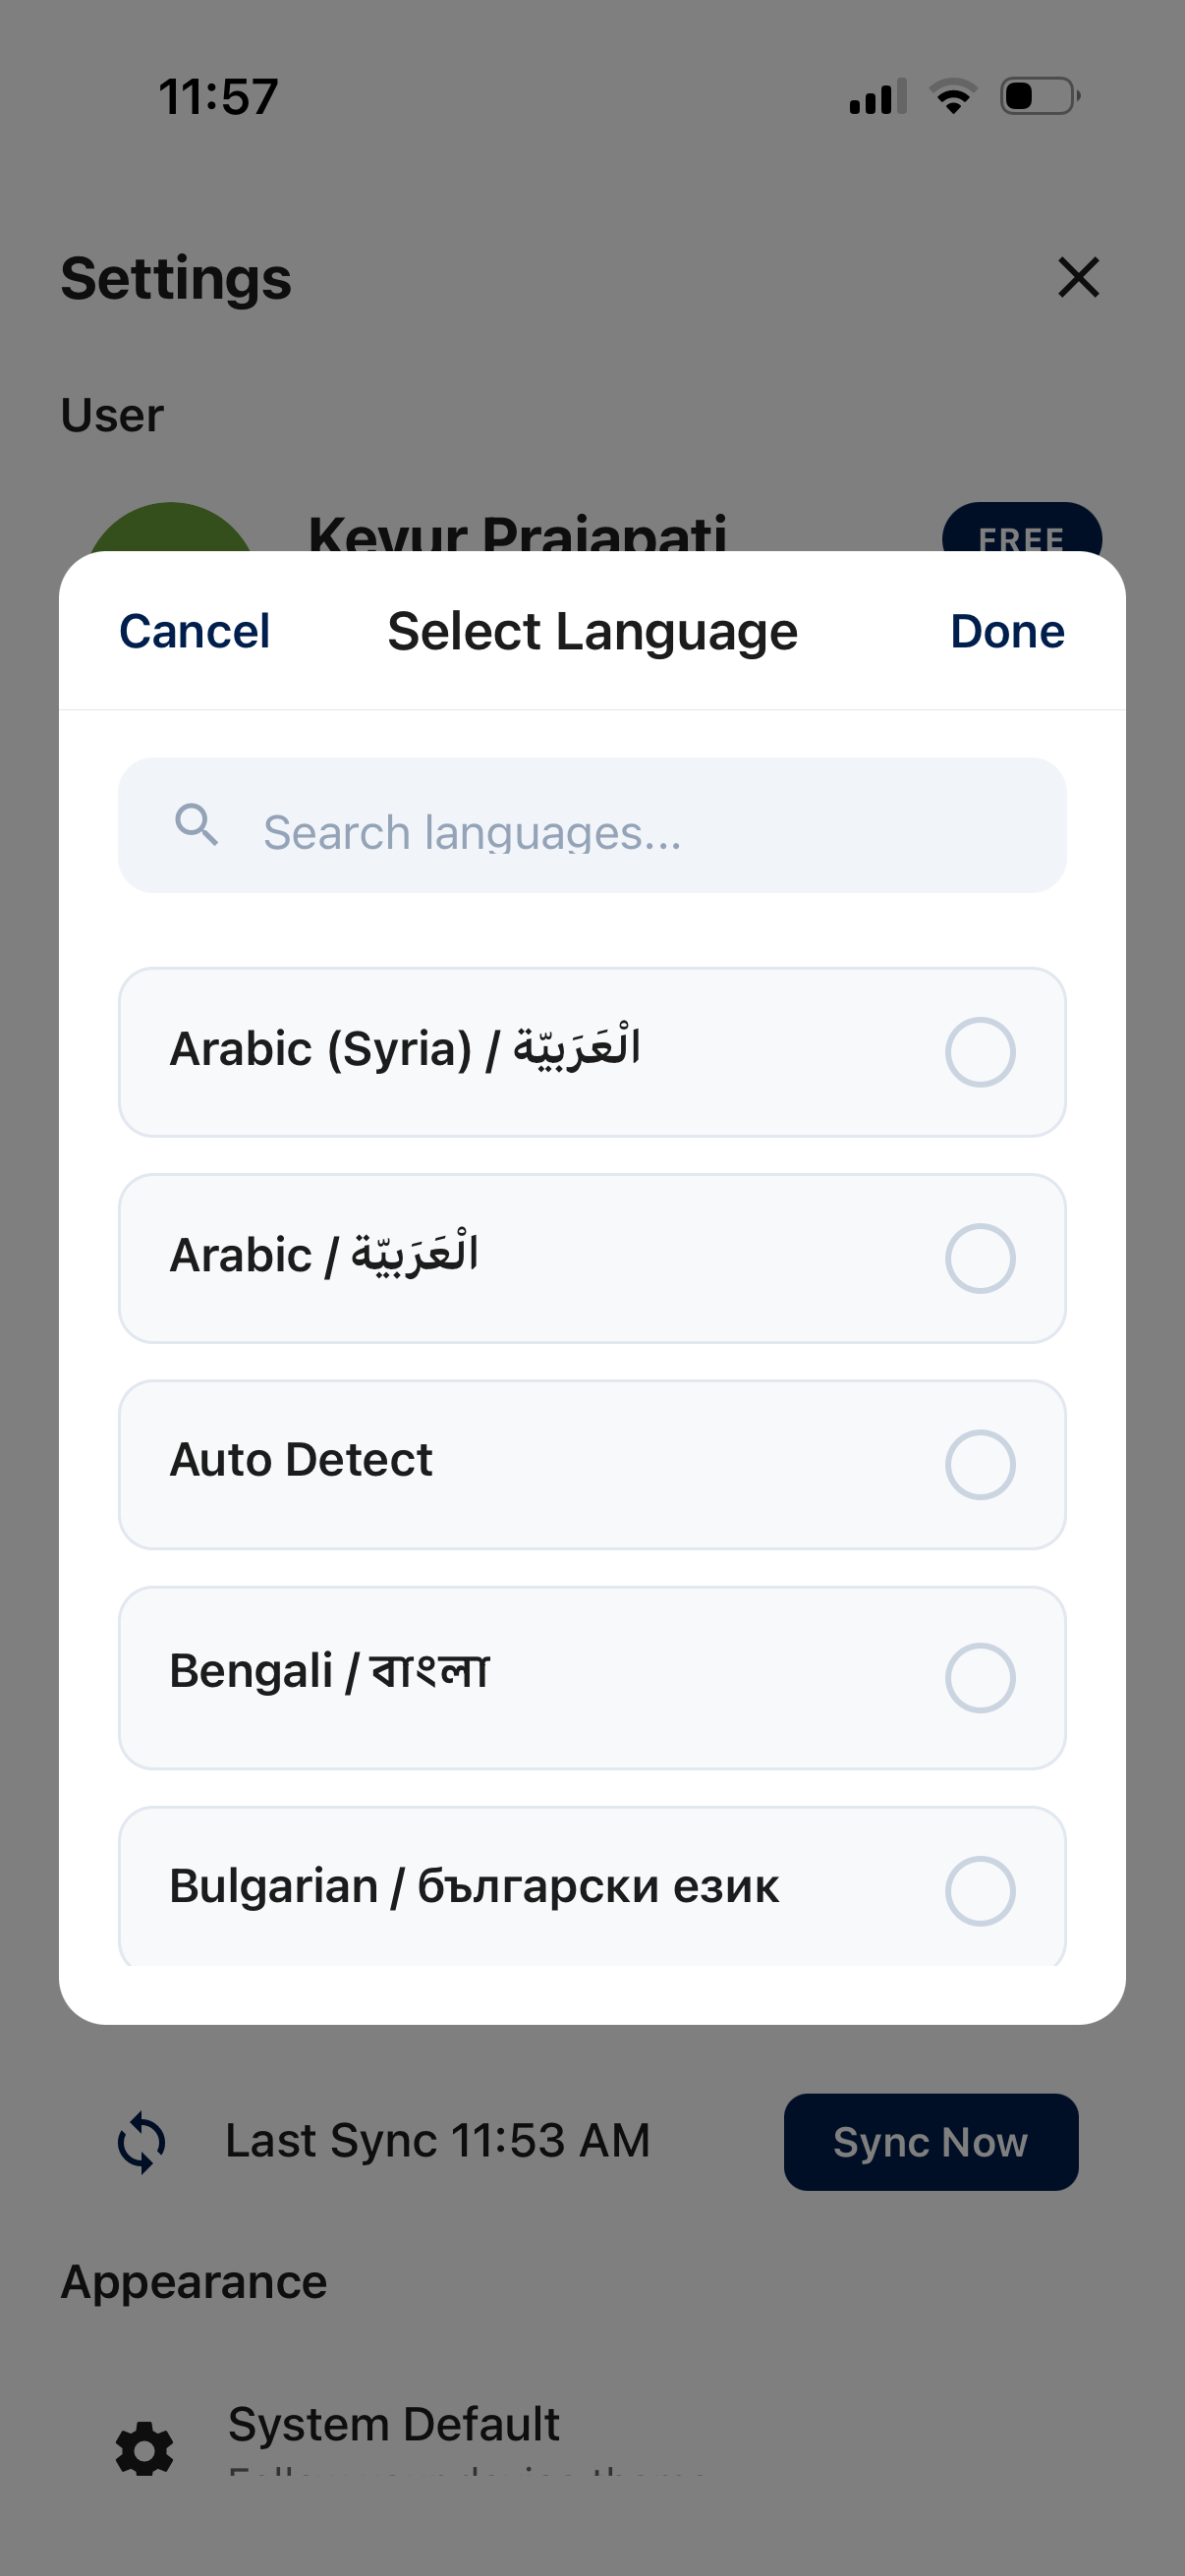
Task: Select the Auto Detect radio button
Action: click(979, 1464)
